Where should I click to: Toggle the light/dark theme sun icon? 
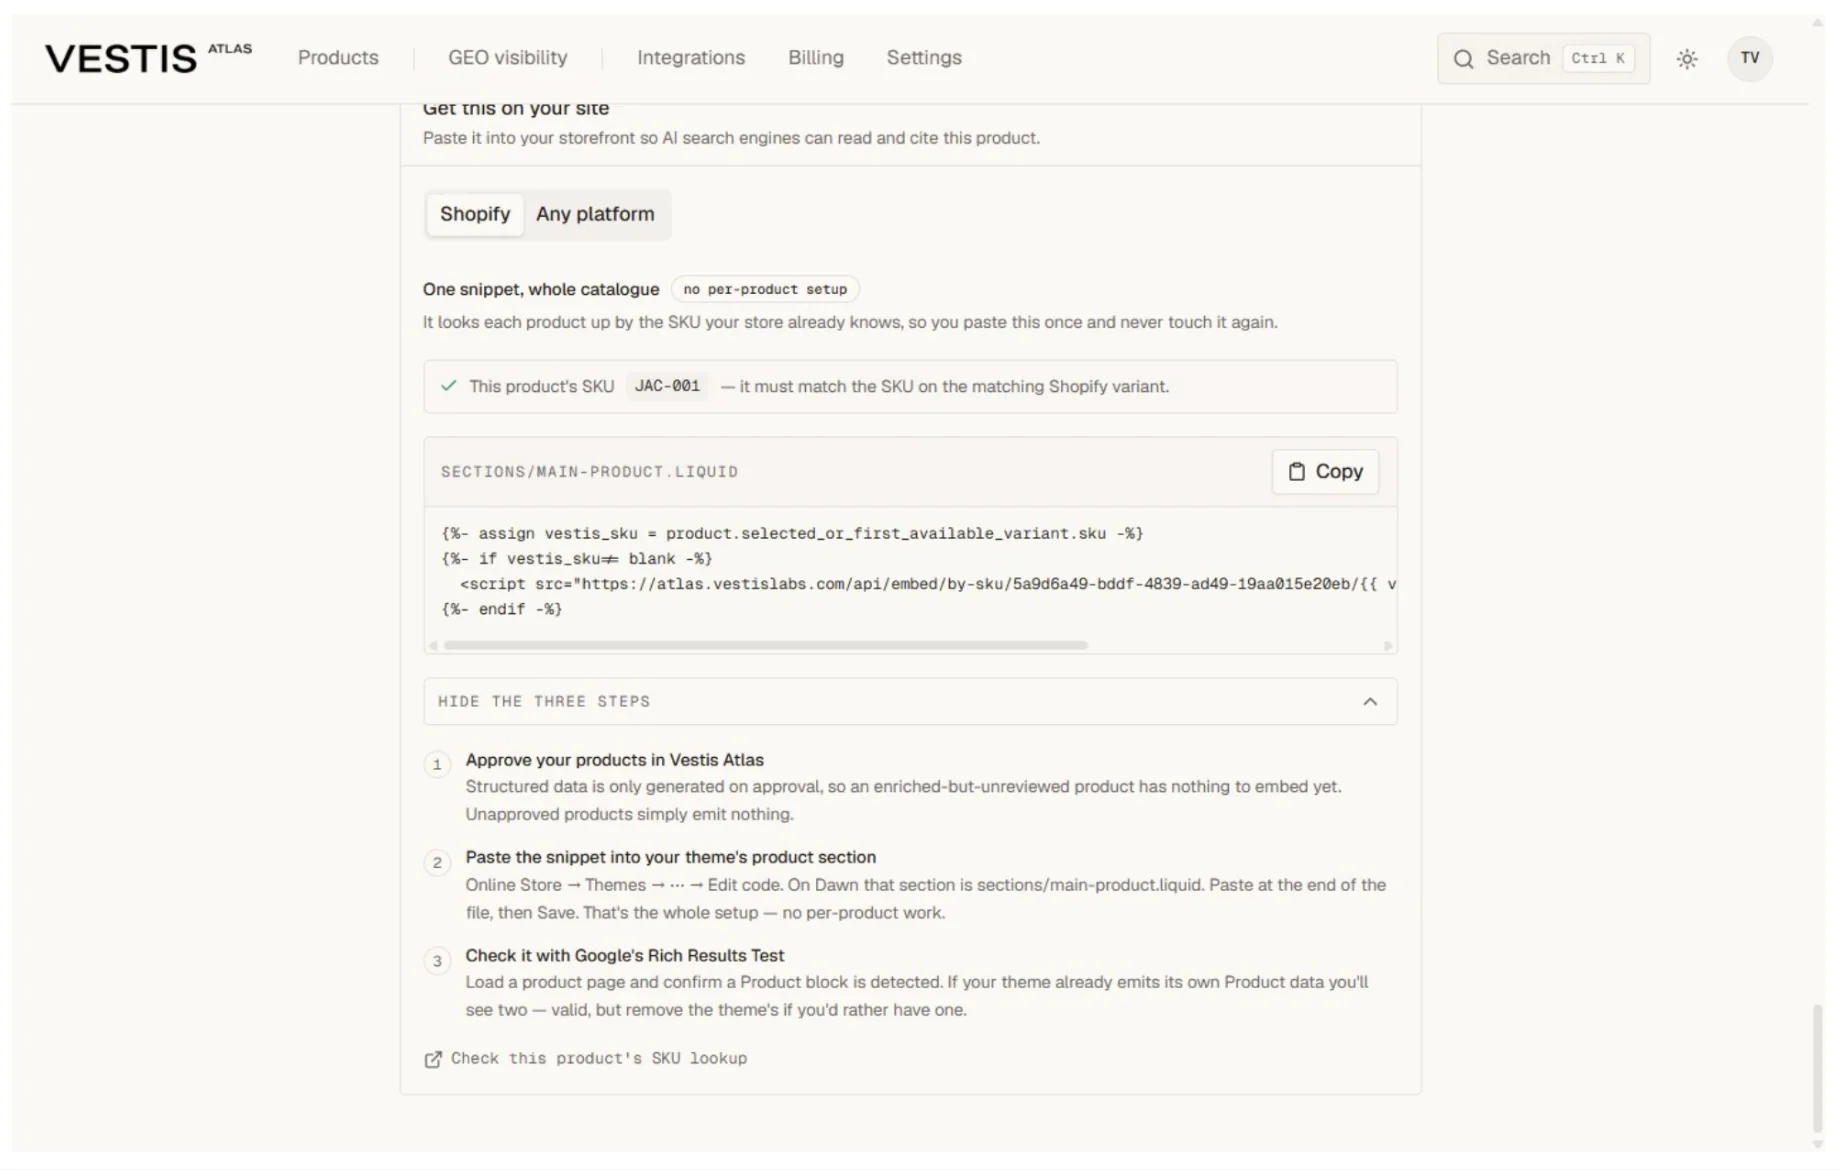pyautogui.click(x=1687, y=59)
